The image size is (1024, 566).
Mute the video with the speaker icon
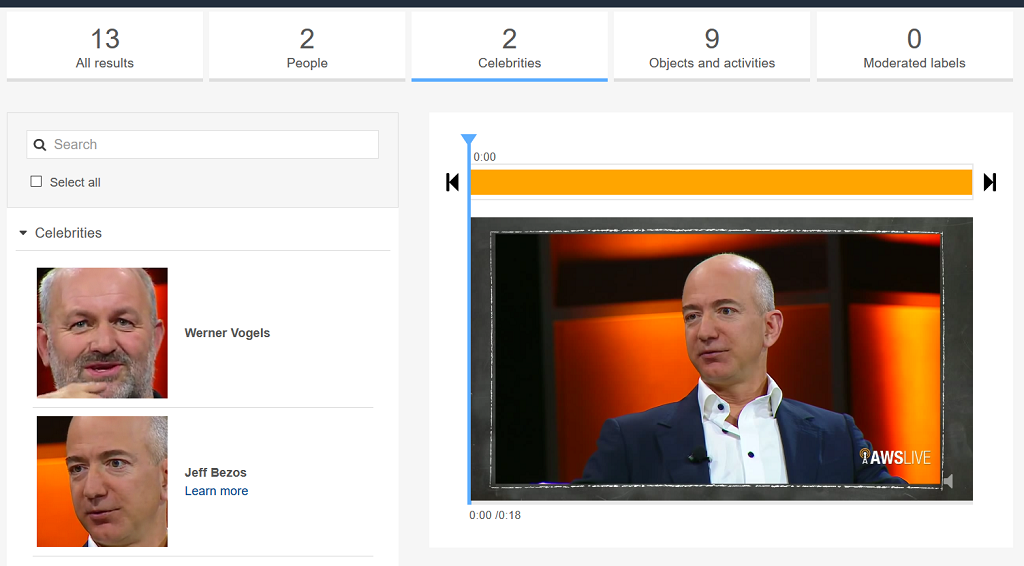(x=948, y=481)
